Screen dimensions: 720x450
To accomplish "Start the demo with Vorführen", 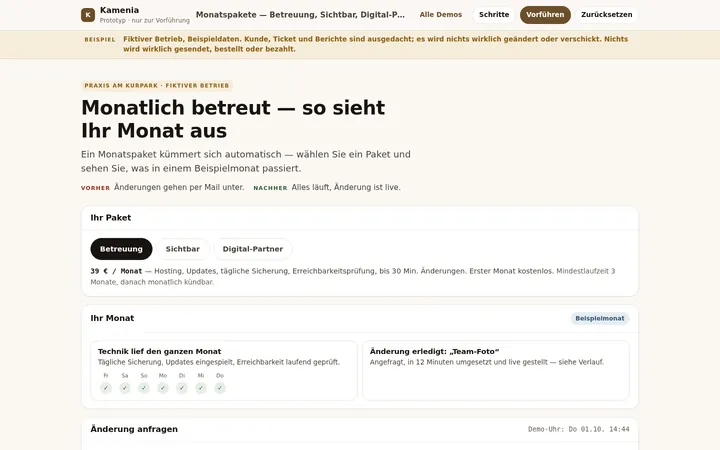I will [545, 15].
